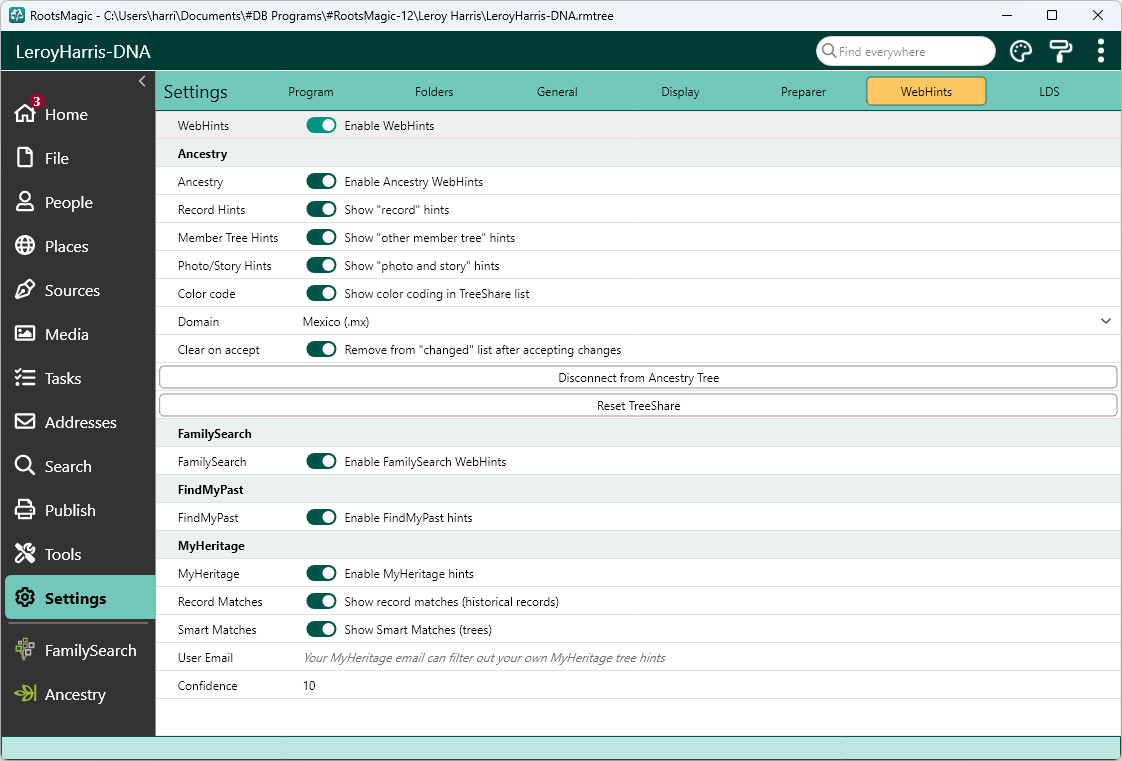Image resolution: width=1122 pixels, height=761 pixels.
Task: Open the three-dot overflow menu
Action: point(1101,51)
